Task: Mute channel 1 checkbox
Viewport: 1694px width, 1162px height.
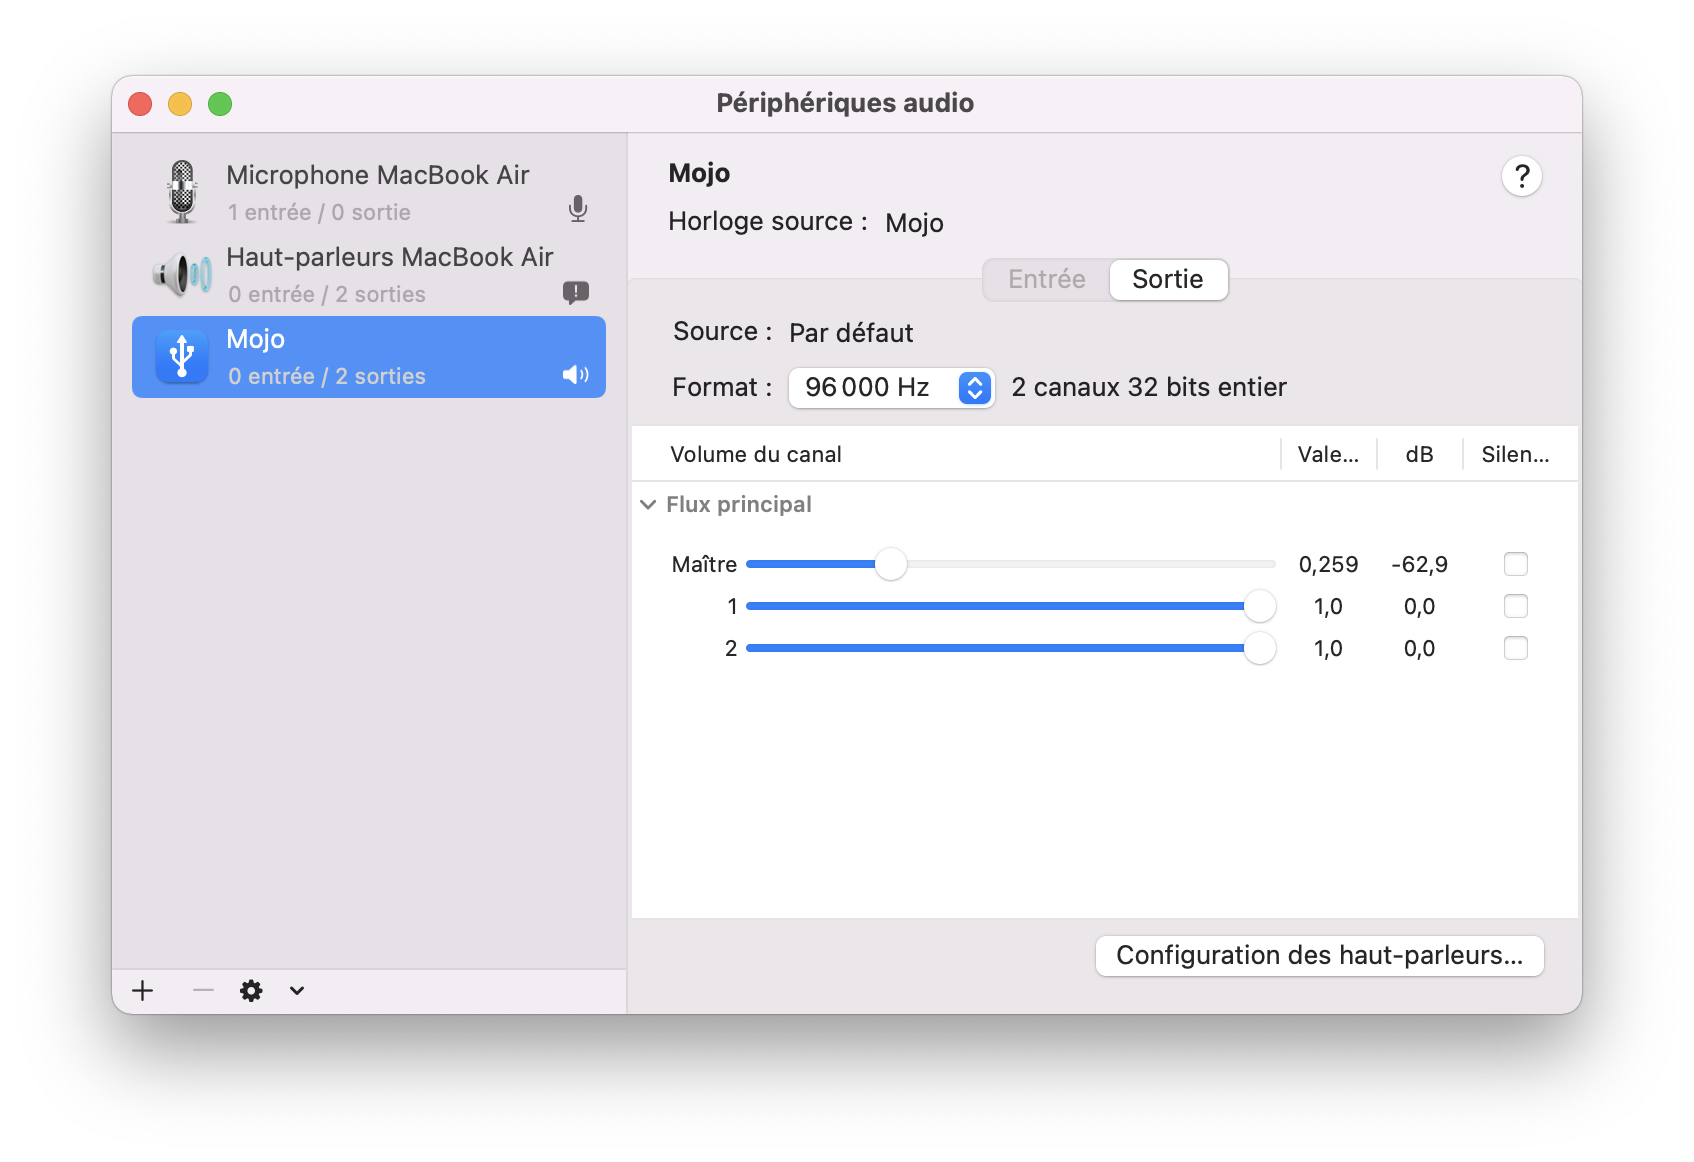Action: click(1516, 606)
